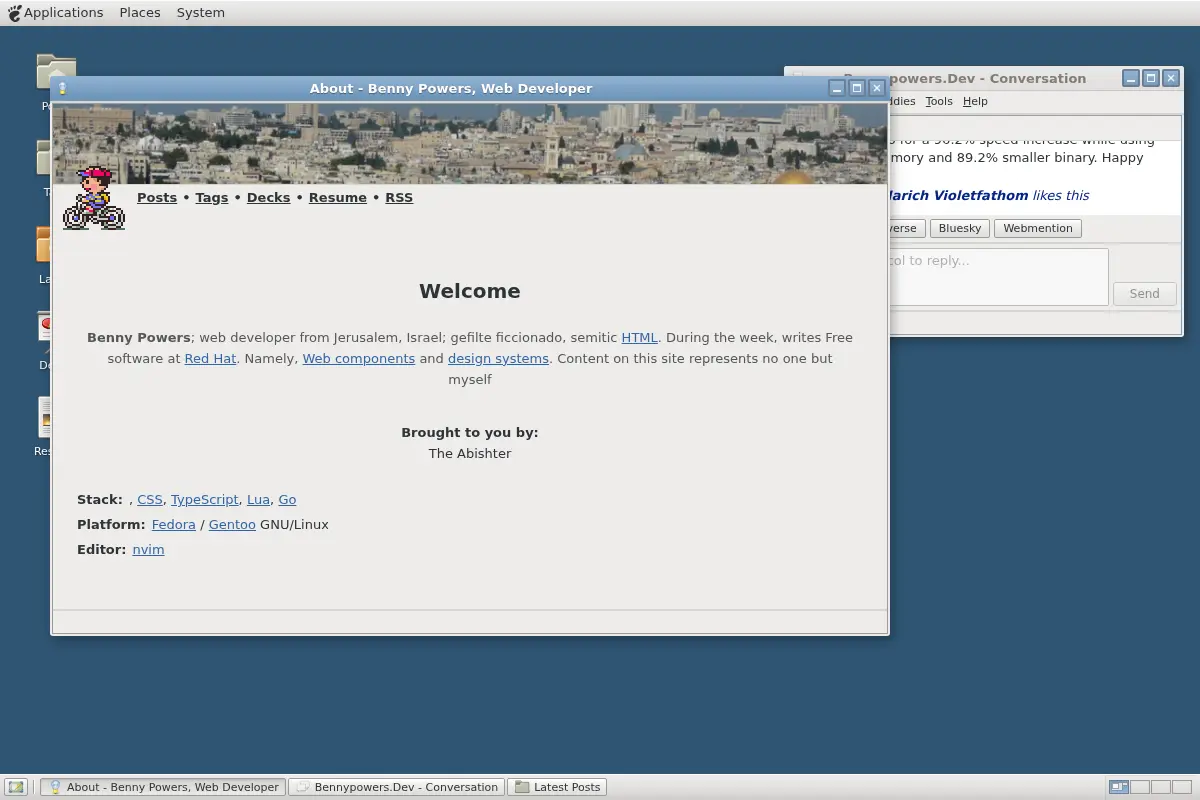Click the Bluesky button
Image resolution: width=1200 pixels, height=800 pixels.
[x=960, y=228]
